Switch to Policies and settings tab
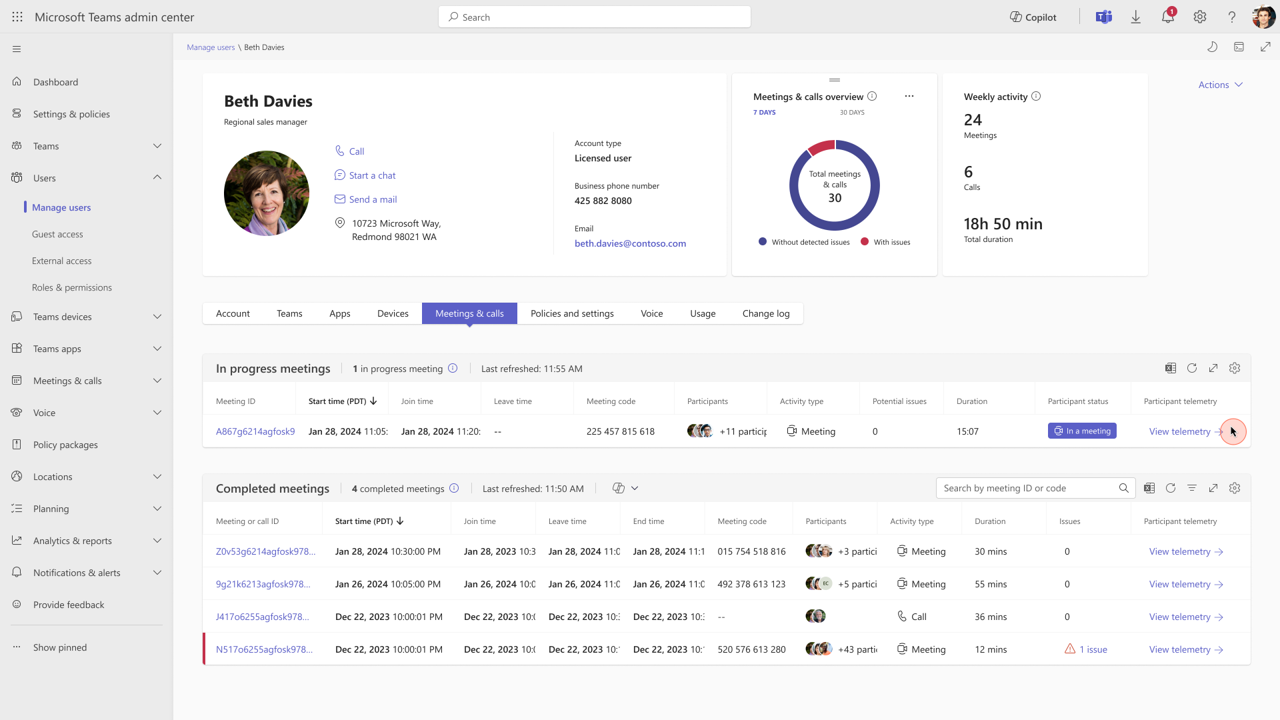 pyautogui.click(x=572, y=313)
